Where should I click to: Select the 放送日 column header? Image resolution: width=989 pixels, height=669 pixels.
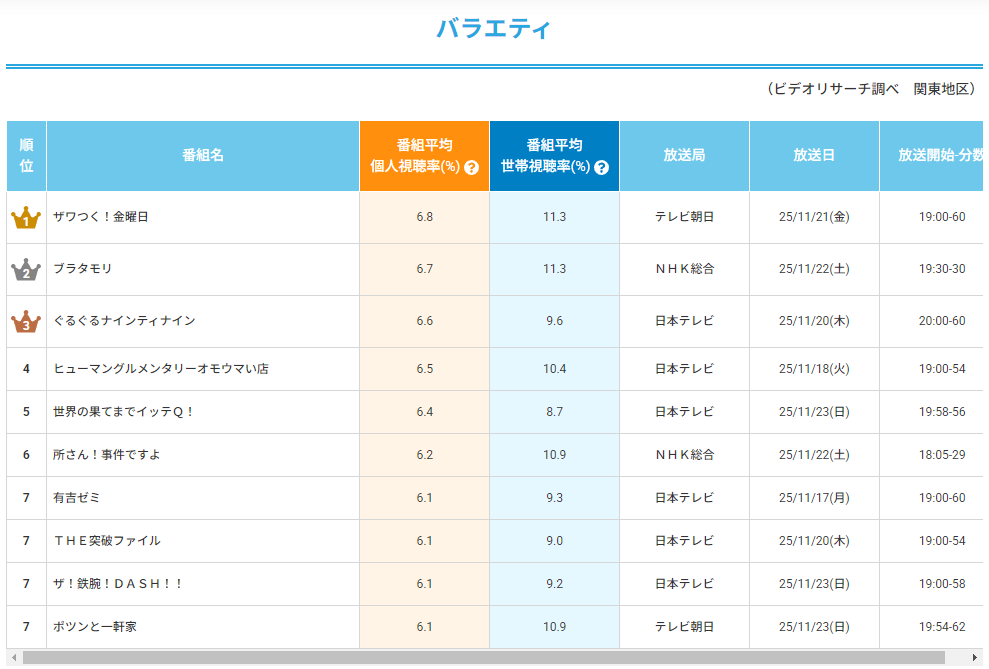coord(814,156)
